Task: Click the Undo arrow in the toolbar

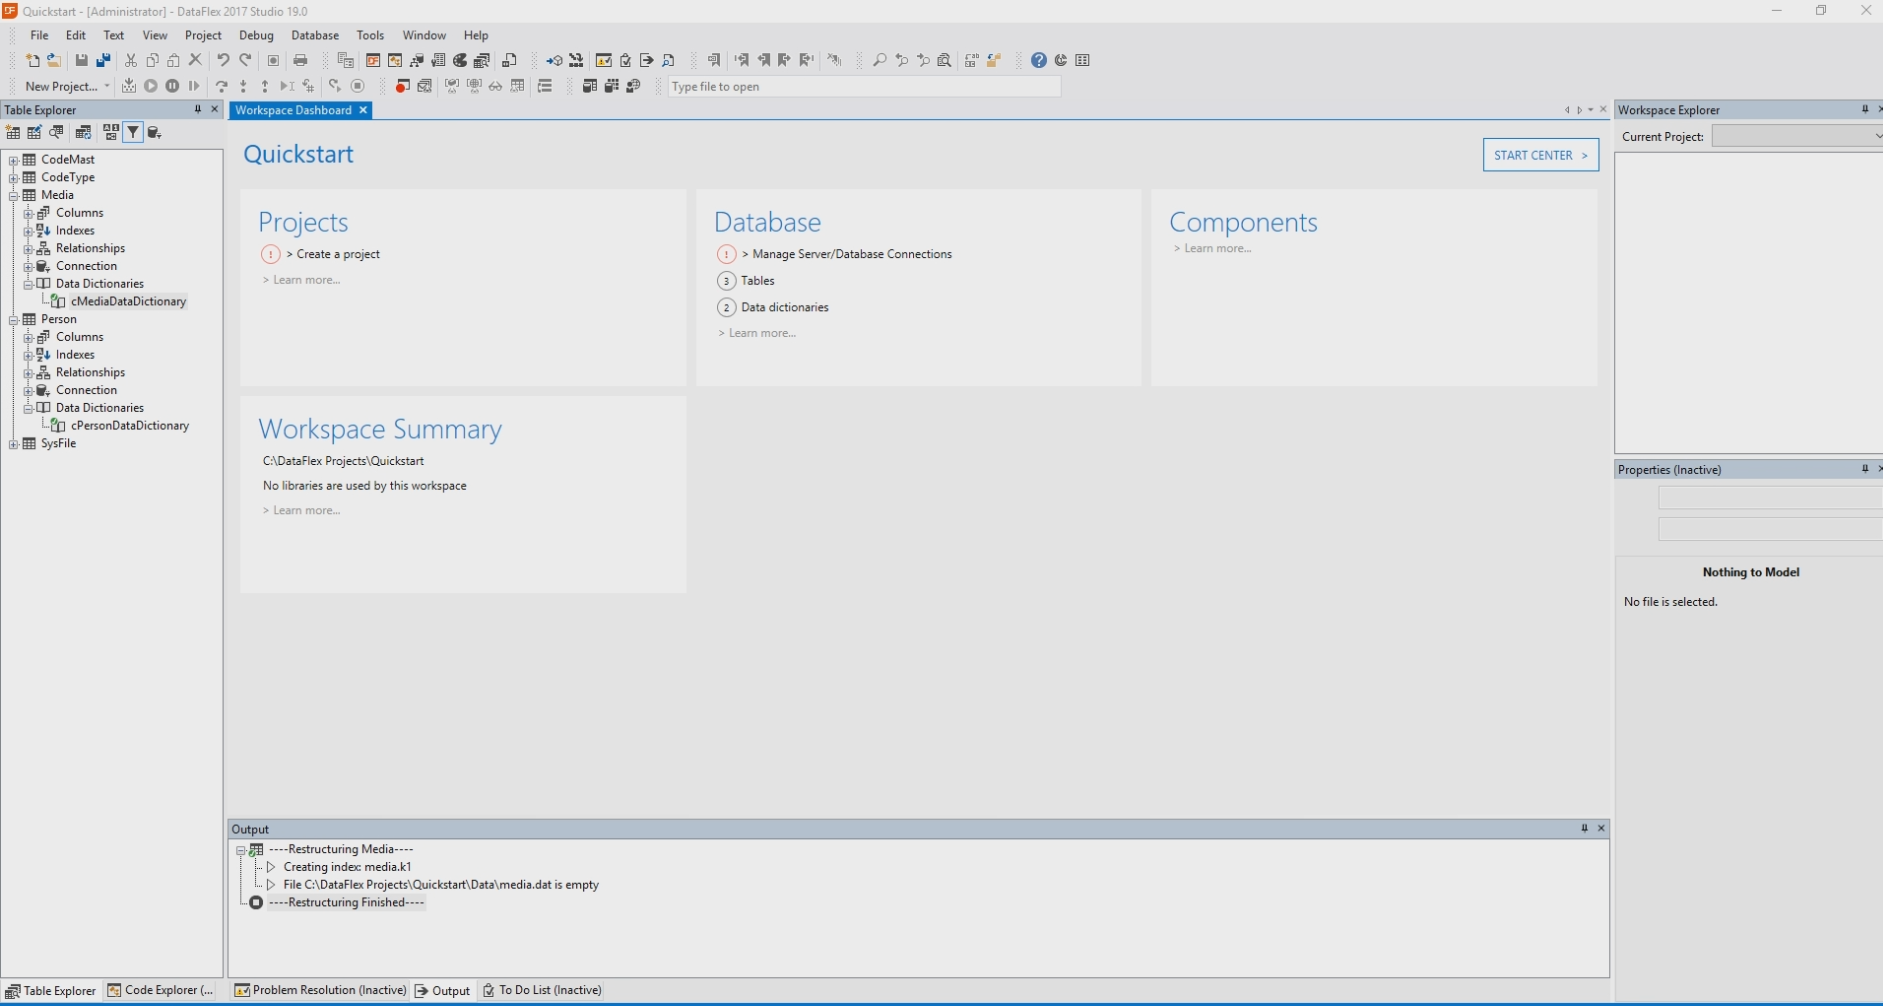Action: (223, 61)
